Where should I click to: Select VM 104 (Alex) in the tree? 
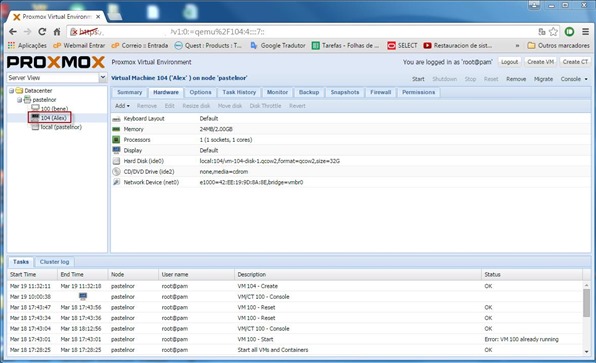(x=54, y=118)
